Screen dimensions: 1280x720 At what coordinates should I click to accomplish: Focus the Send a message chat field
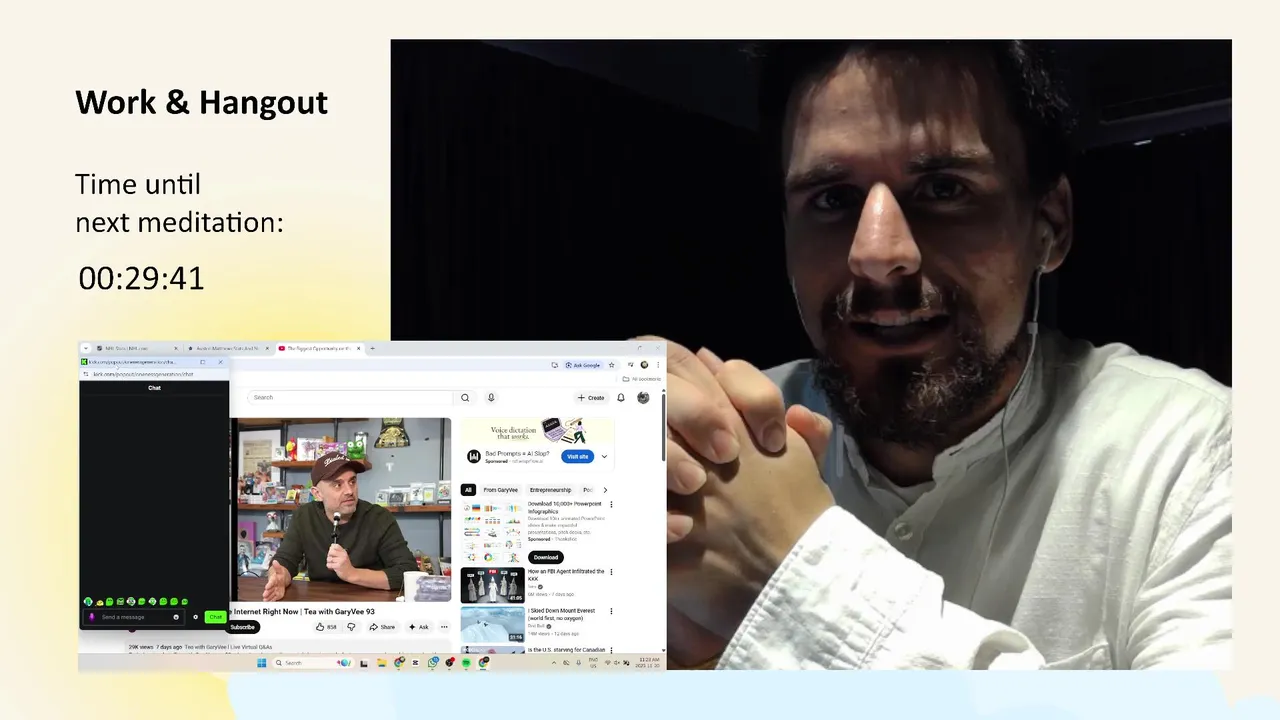pos(134,617)
